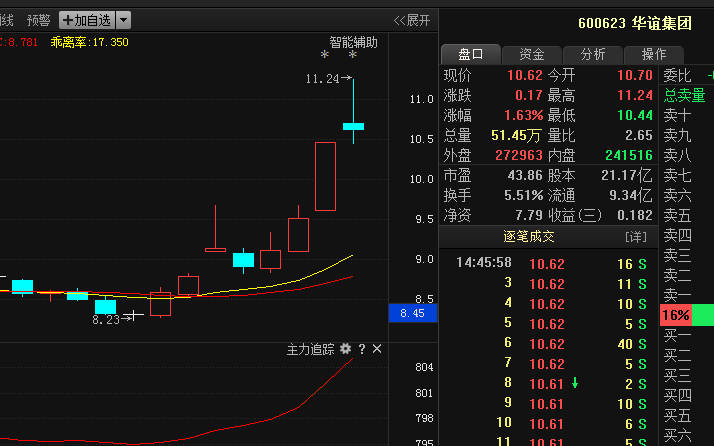Open the 预警 alert option
714x446 pixels.
[x=39, y=21]
